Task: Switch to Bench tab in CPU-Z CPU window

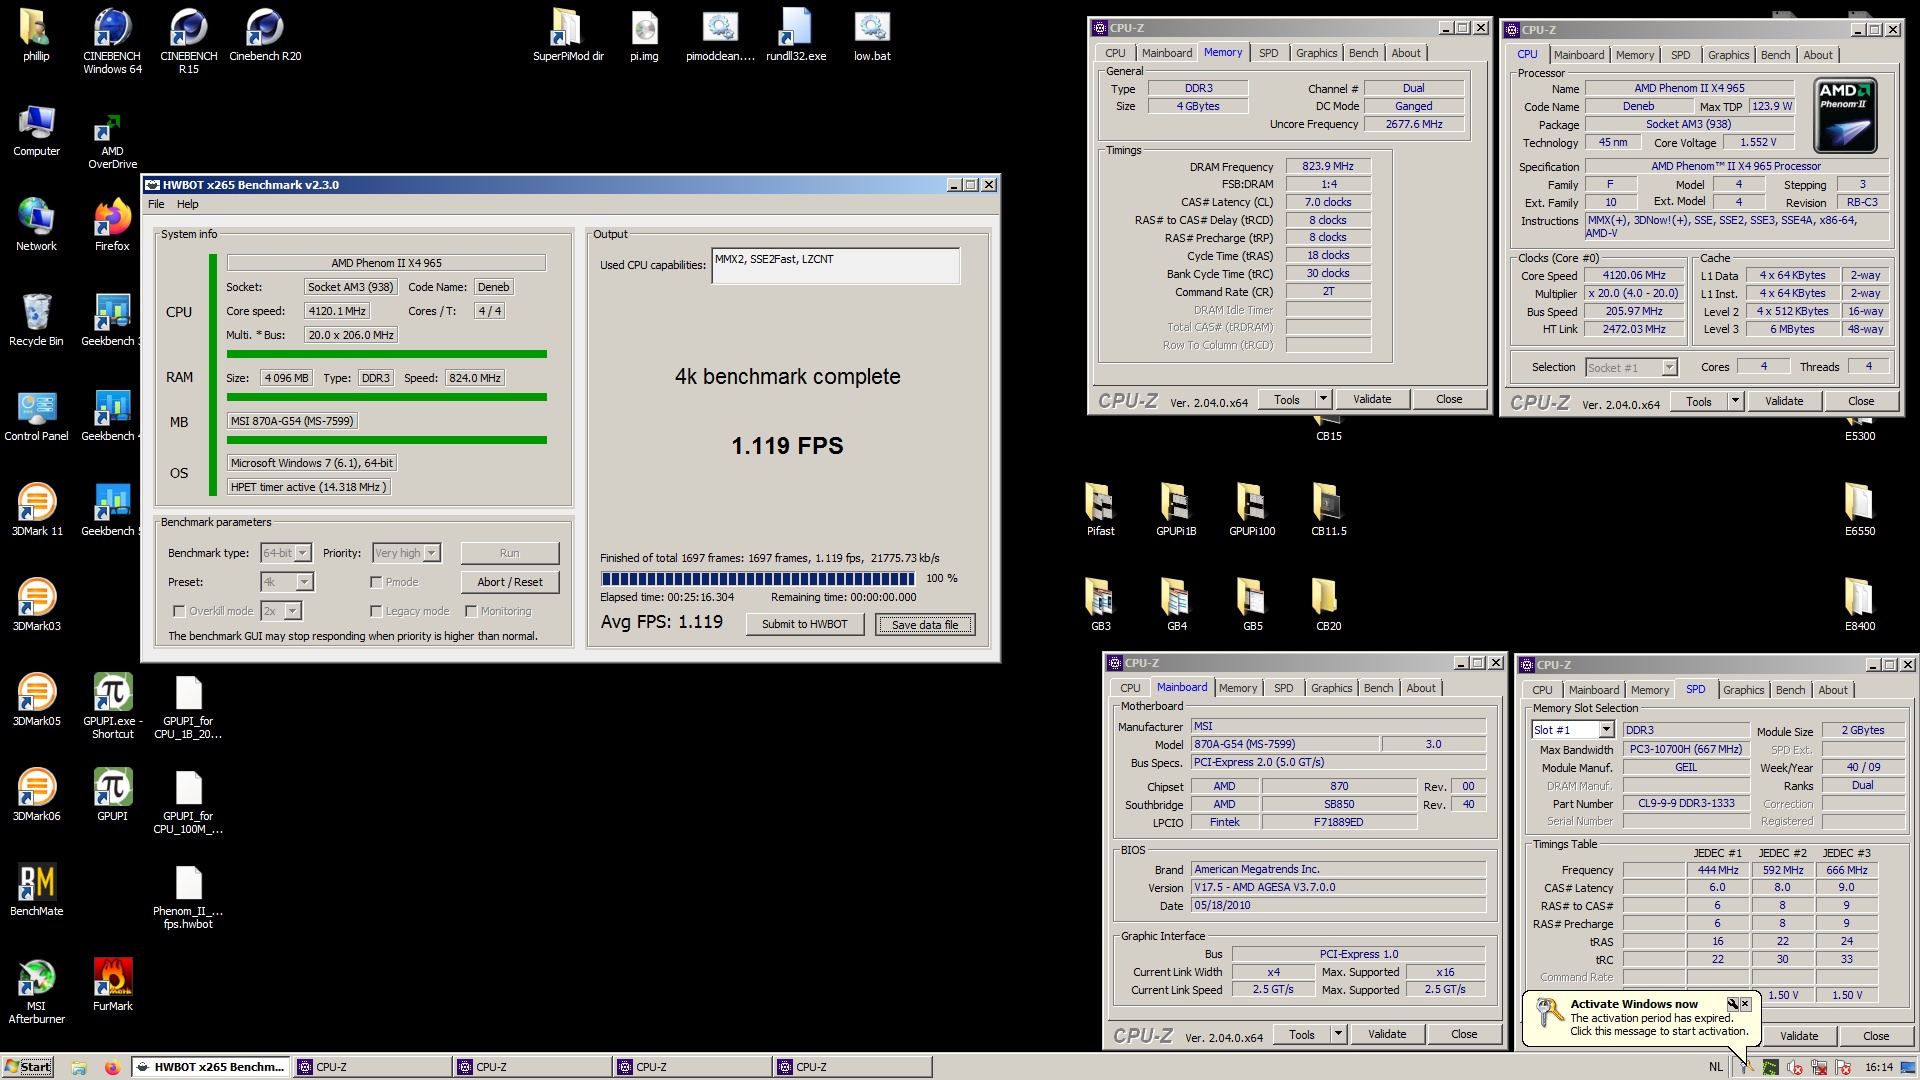Action: (x=1775, y=55)
